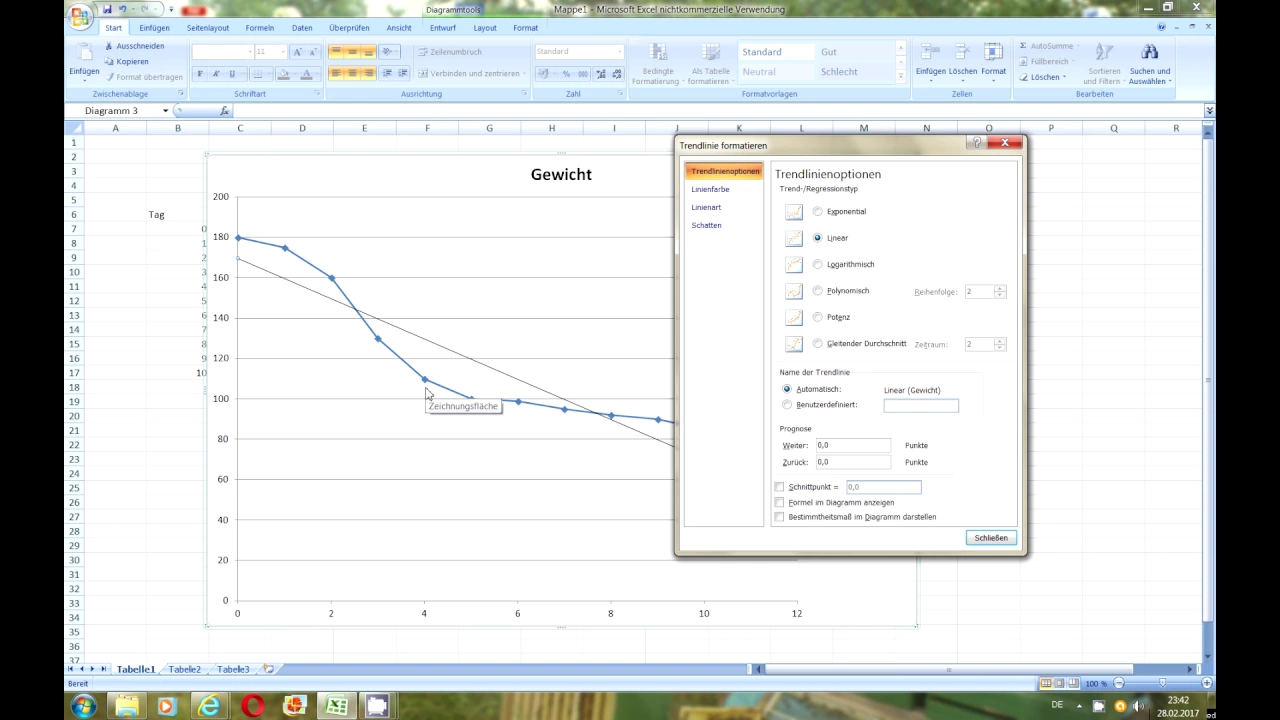
Task: Click the Exponential trendline icon
Action: (x=794, y=212)
